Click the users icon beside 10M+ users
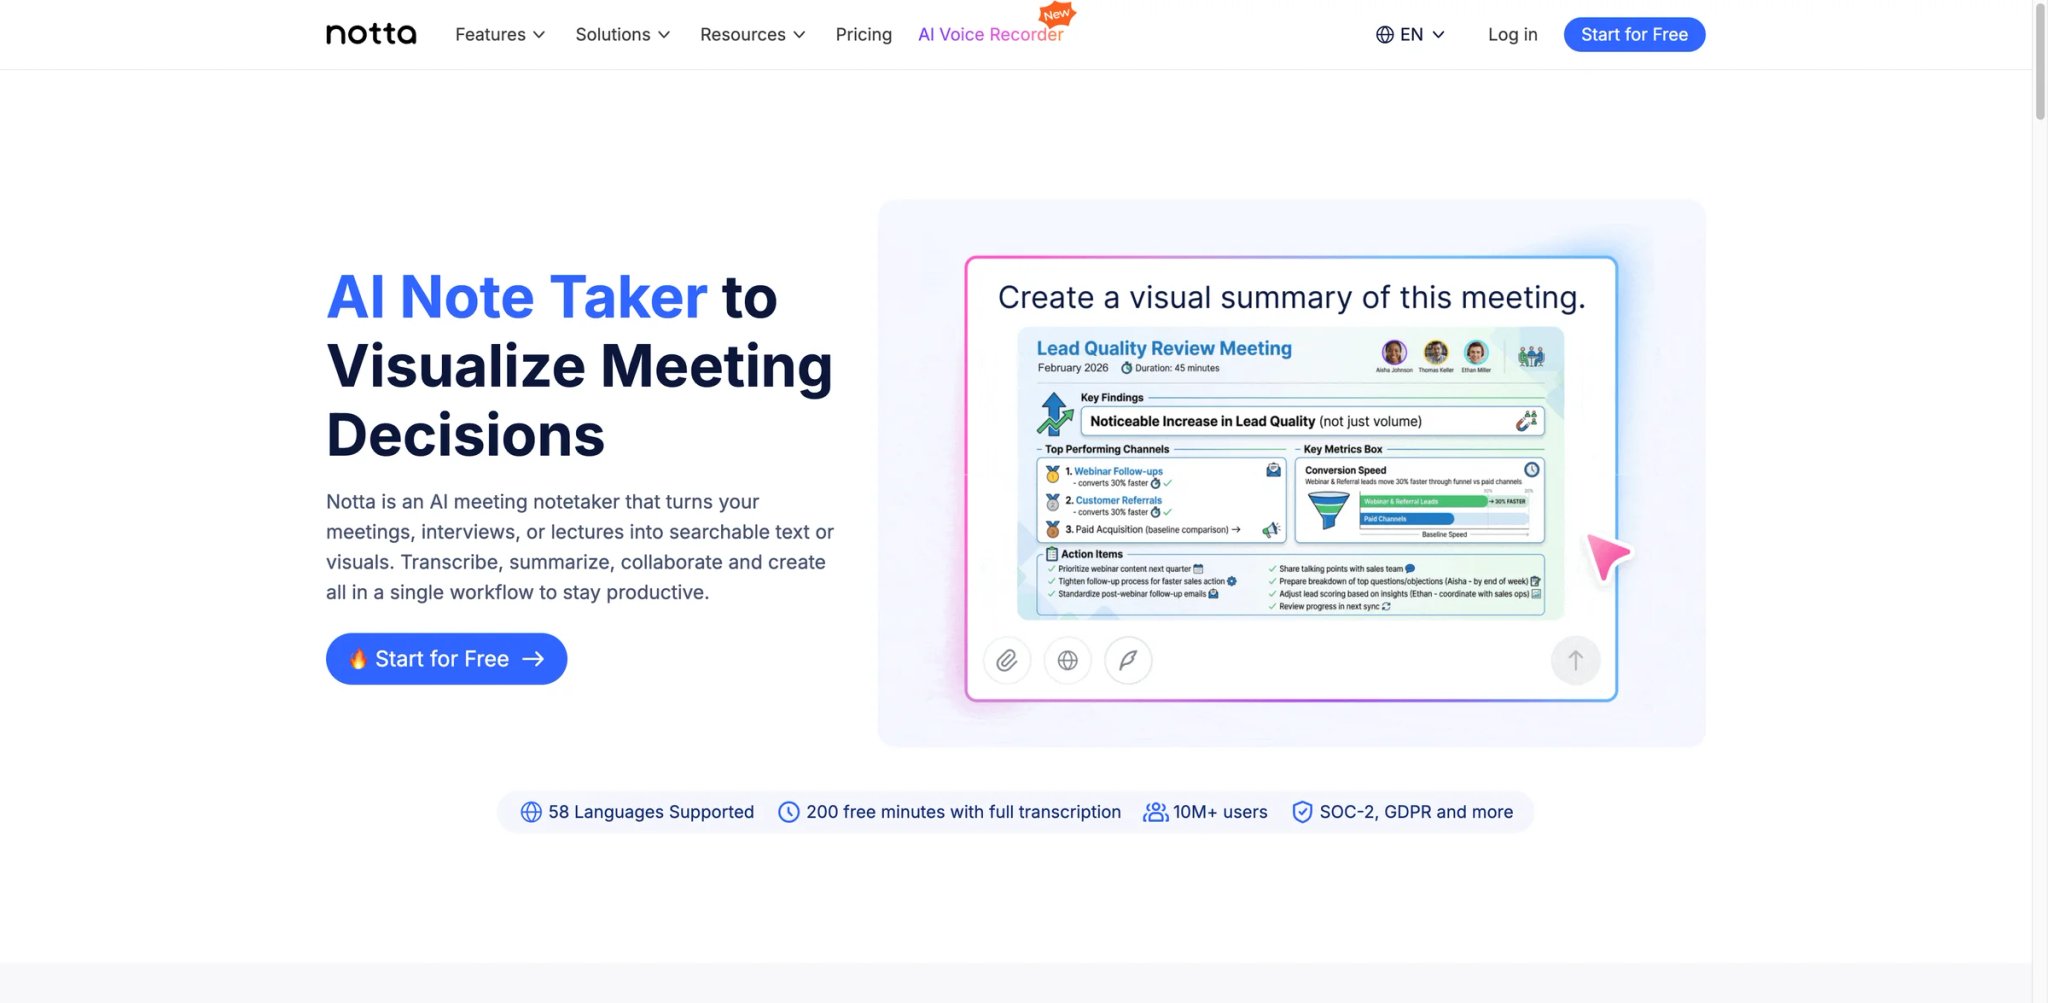 coord(1155,812)
